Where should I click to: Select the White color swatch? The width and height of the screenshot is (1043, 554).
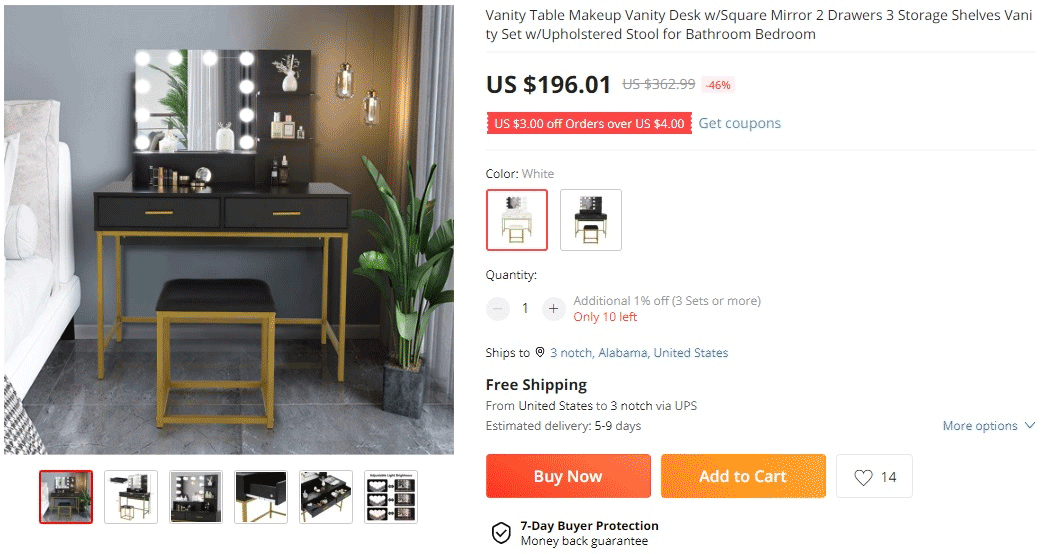pyautogui.click(x=517, y=220)
